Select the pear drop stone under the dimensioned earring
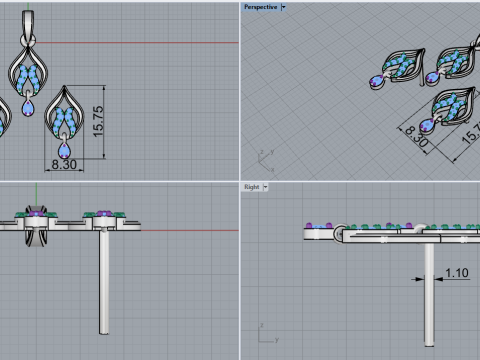 (x=64, y=150)
